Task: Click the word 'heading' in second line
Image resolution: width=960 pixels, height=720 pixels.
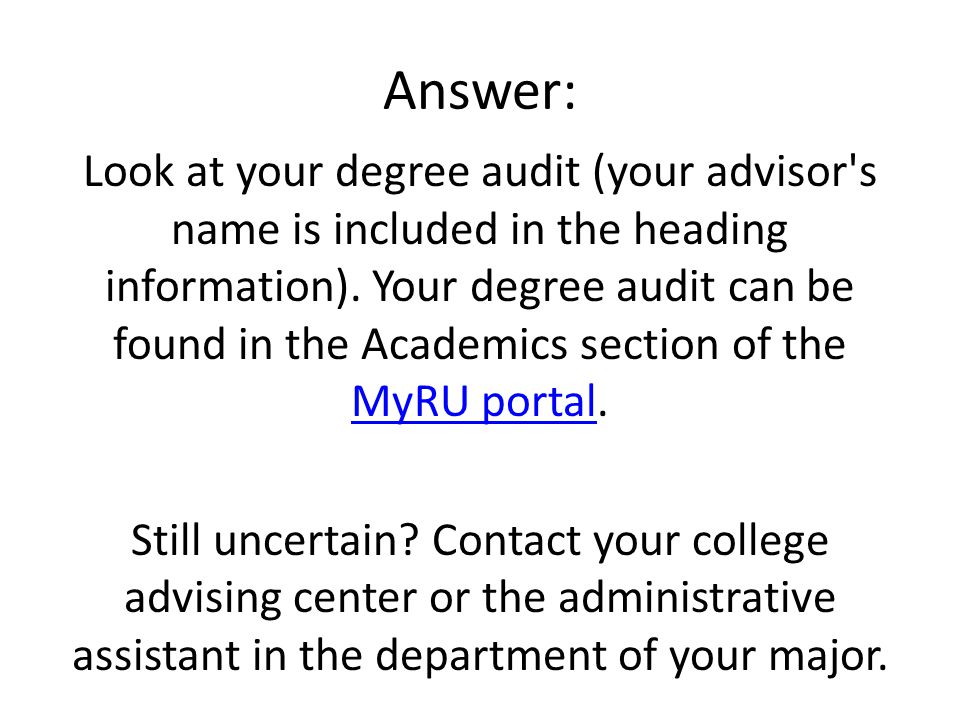Action: click(710, 231)
